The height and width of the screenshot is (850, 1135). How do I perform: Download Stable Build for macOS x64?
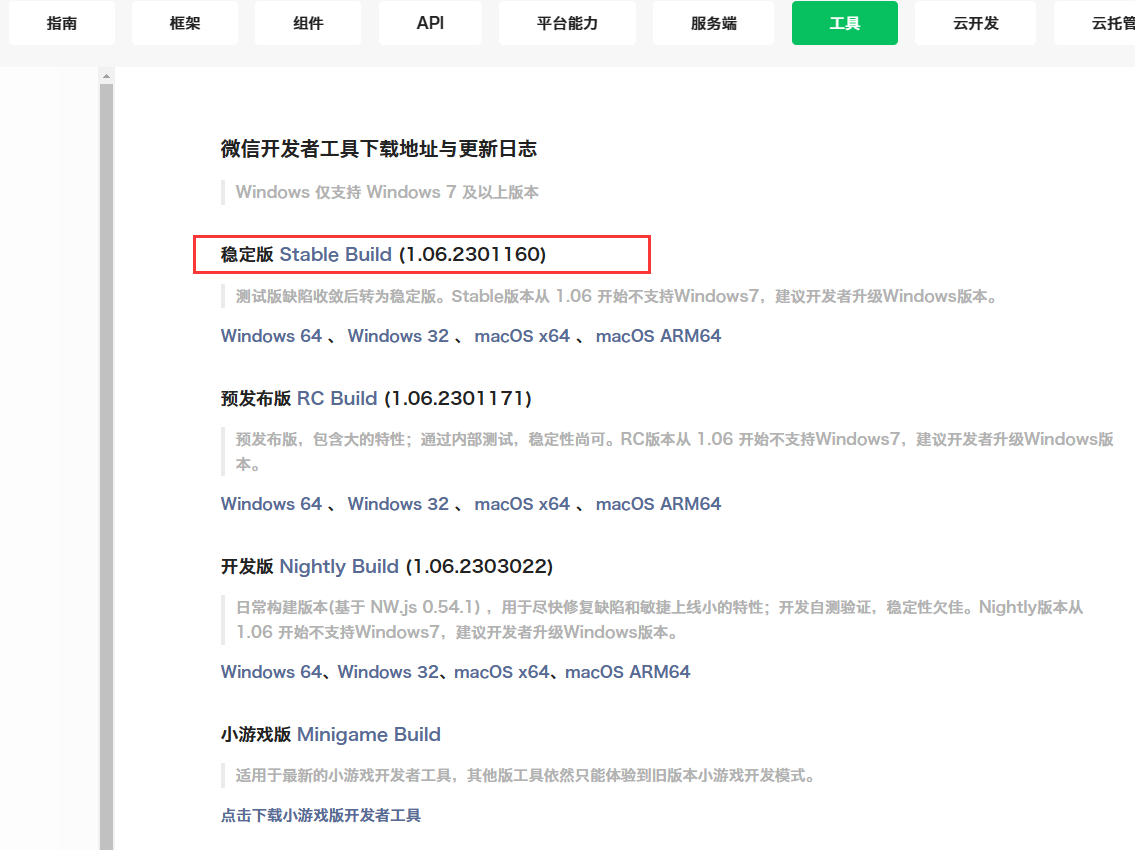tap(522, 336)
